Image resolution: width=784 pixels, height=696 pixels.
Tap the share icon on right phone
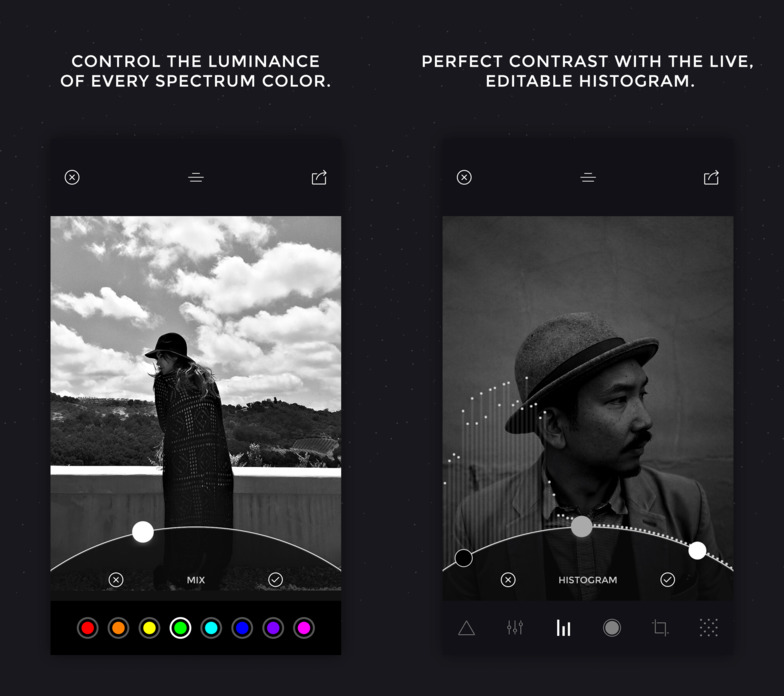coord(711,177)
